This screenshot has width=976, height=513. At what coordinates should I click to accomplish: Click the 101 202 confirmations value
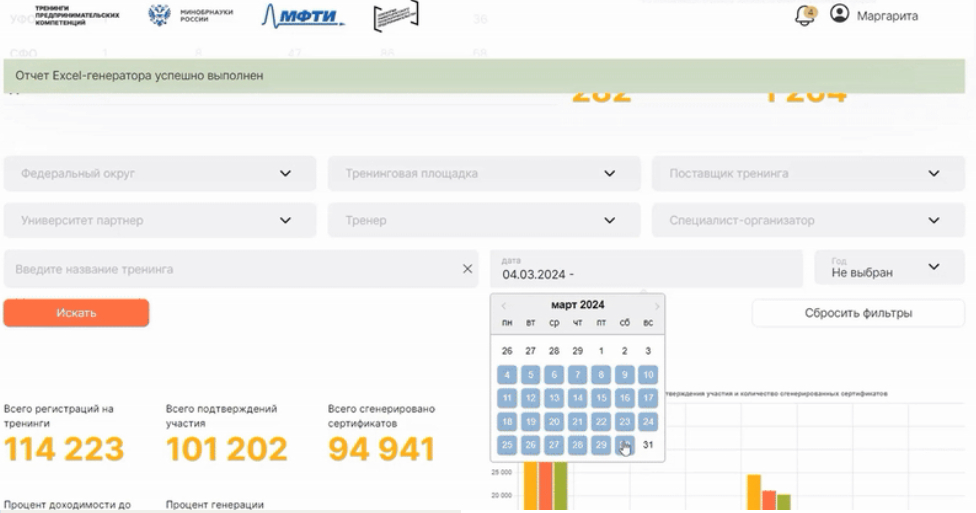coord(227,449)
